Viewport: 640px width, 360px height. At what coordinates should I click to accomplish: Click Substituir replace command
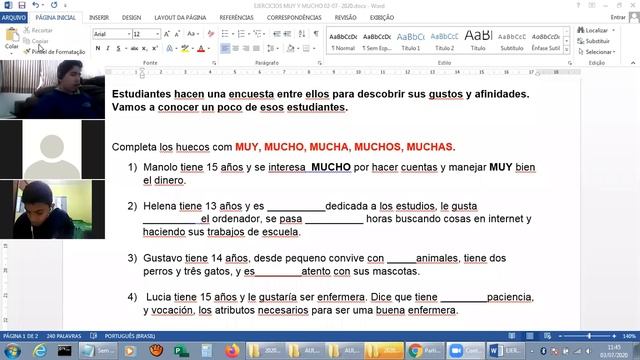[593, 41]
